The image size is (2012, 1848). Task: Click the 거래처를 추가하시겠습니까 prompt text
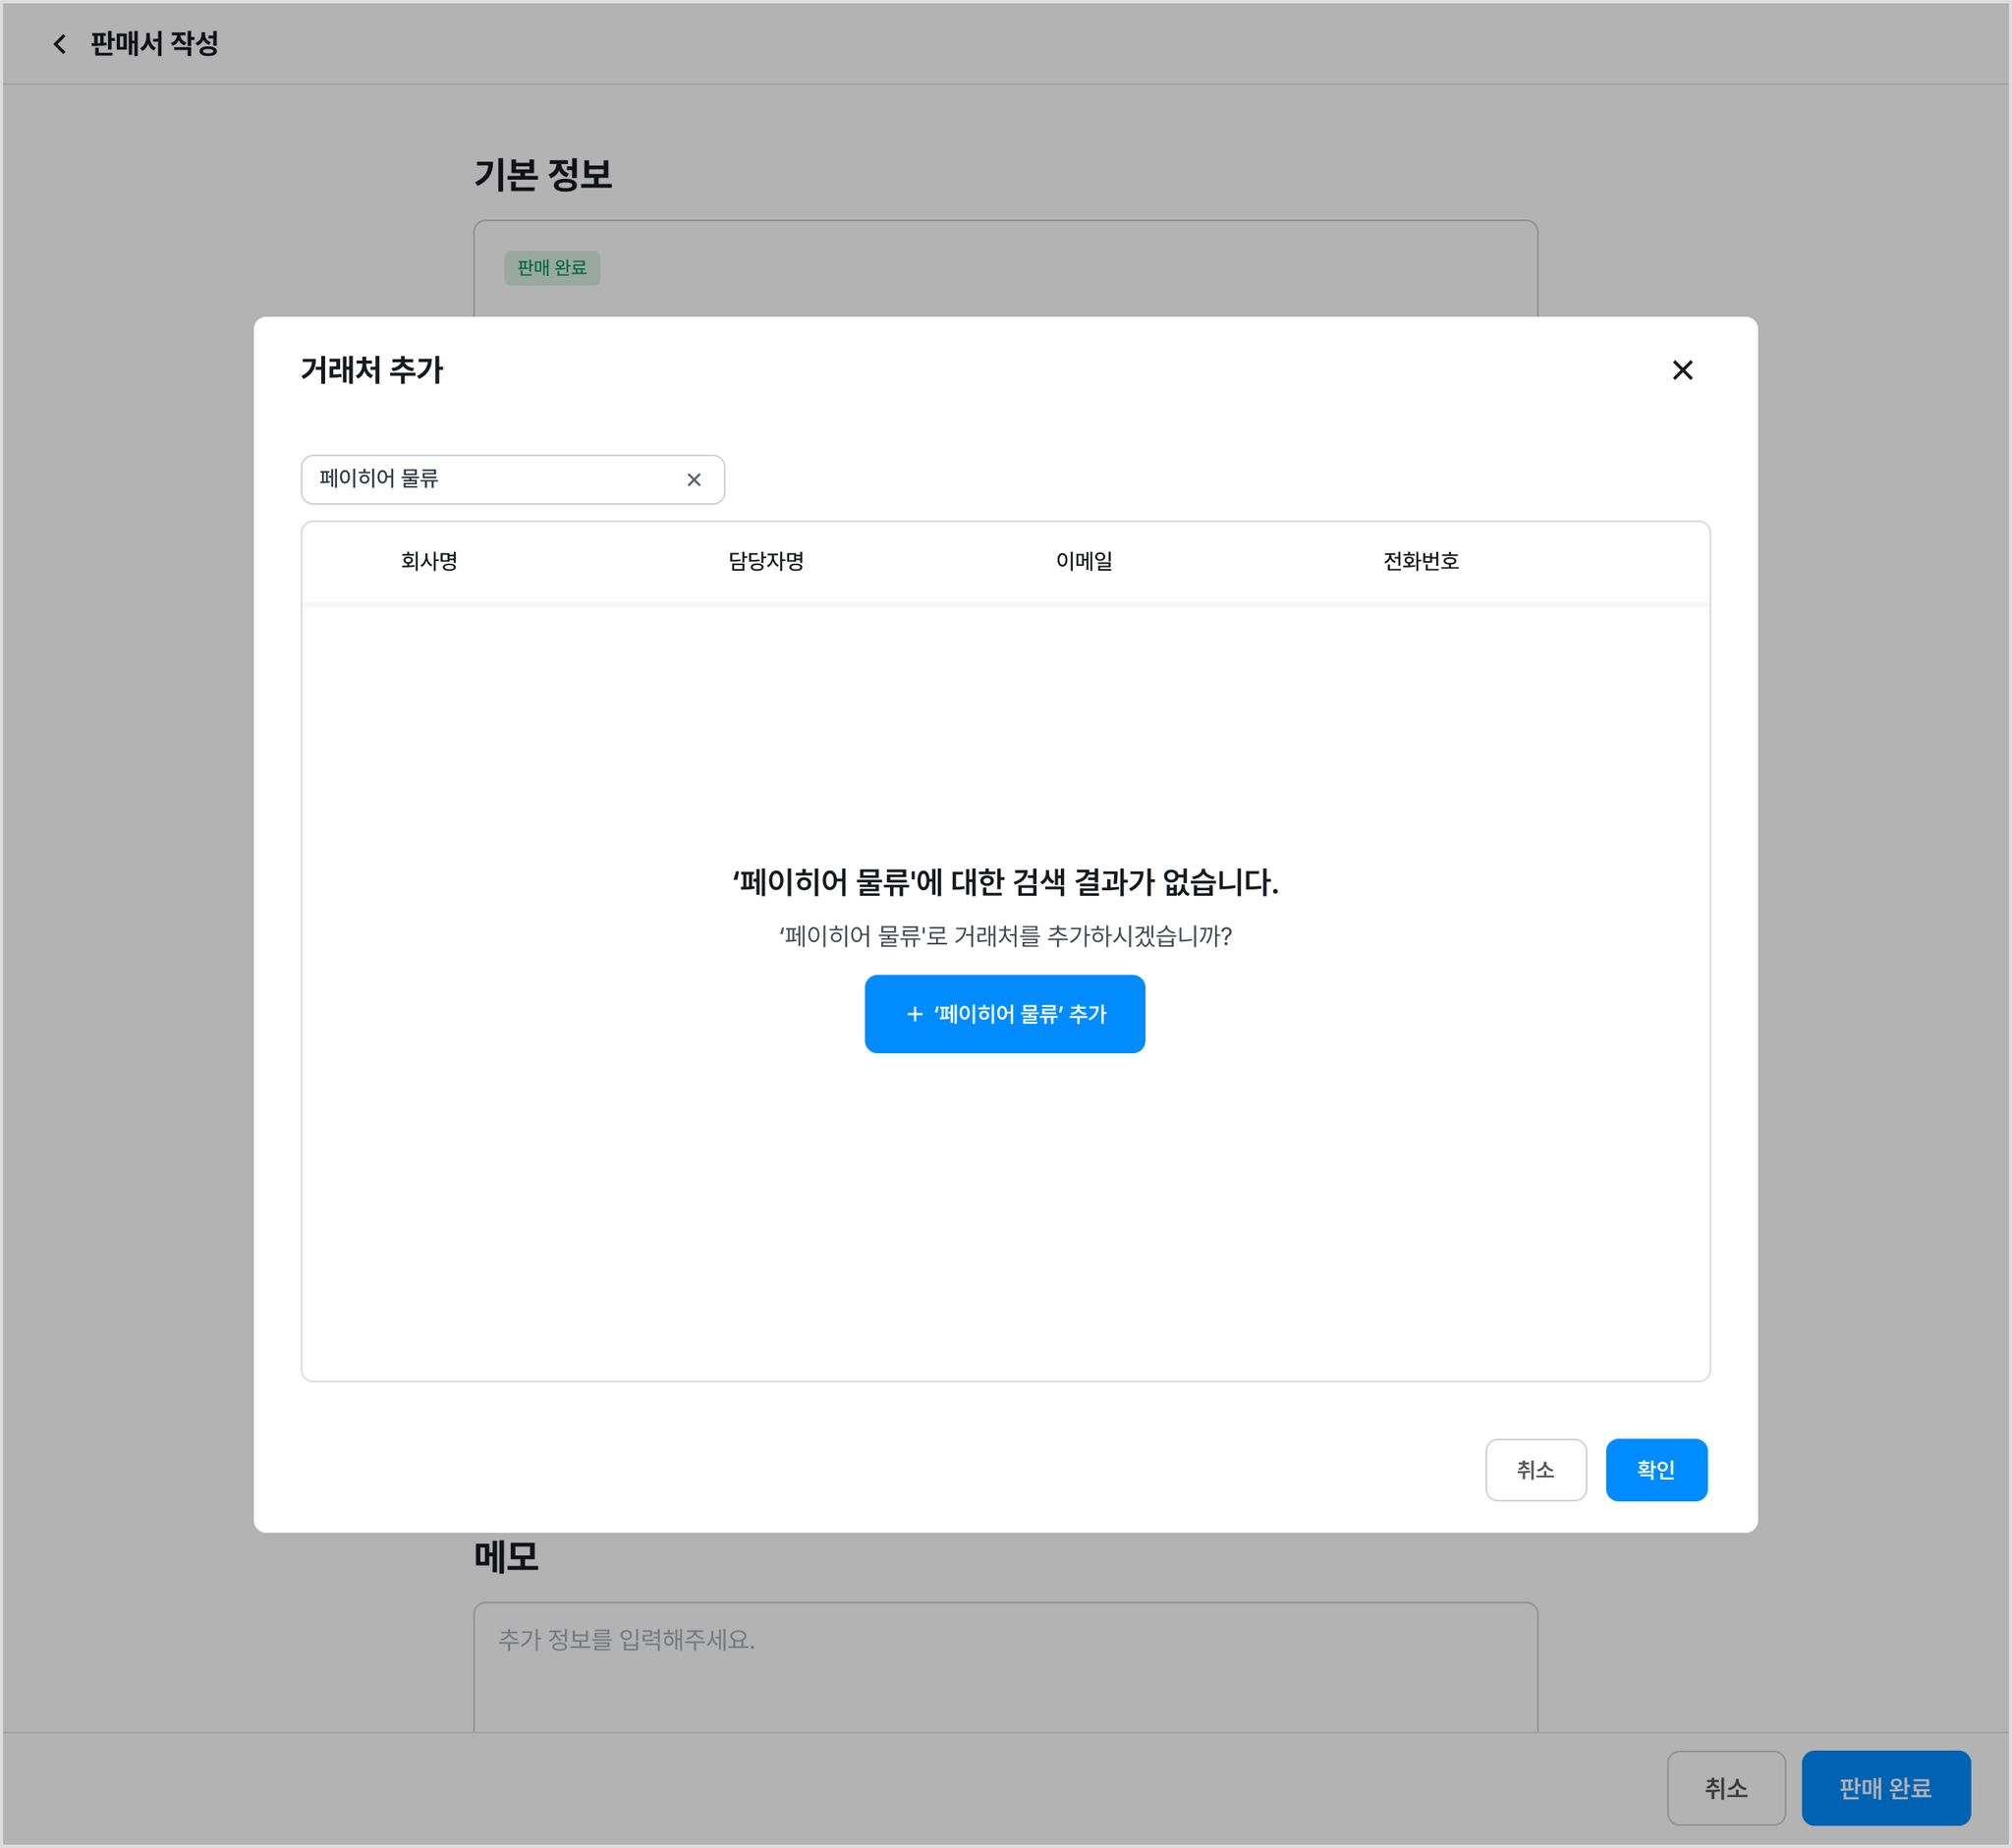click(1005, 936)
